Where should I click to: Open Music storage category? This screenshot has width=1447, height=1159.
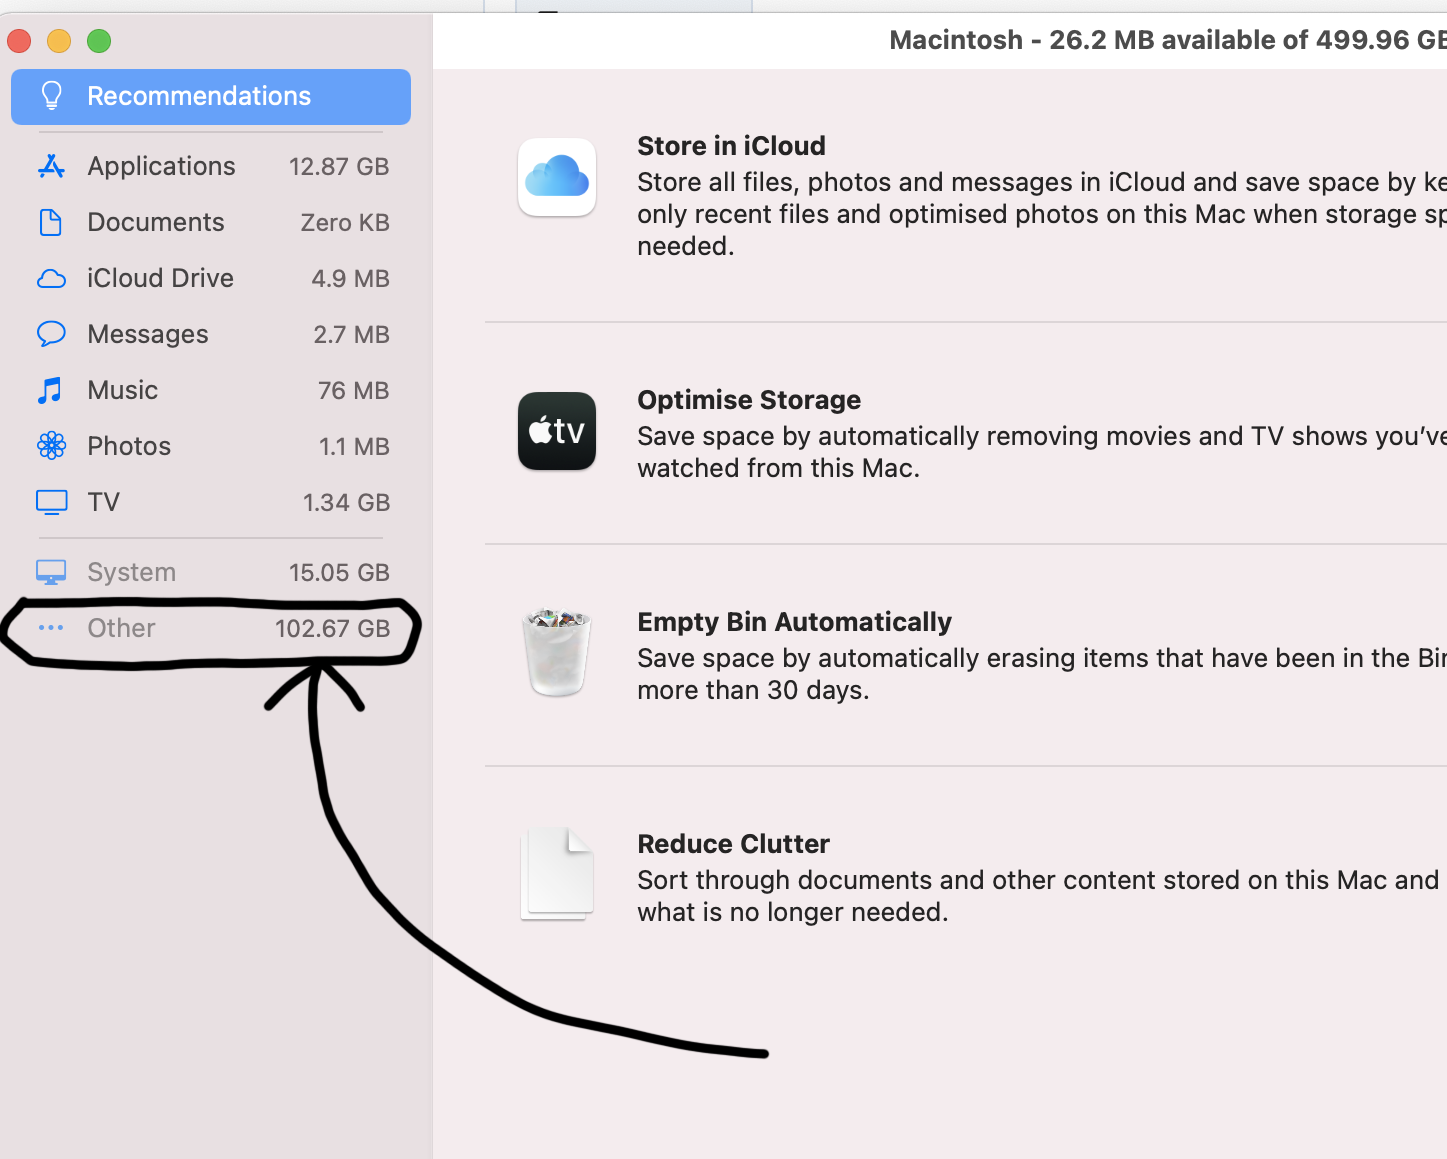(x=211, y=390)
